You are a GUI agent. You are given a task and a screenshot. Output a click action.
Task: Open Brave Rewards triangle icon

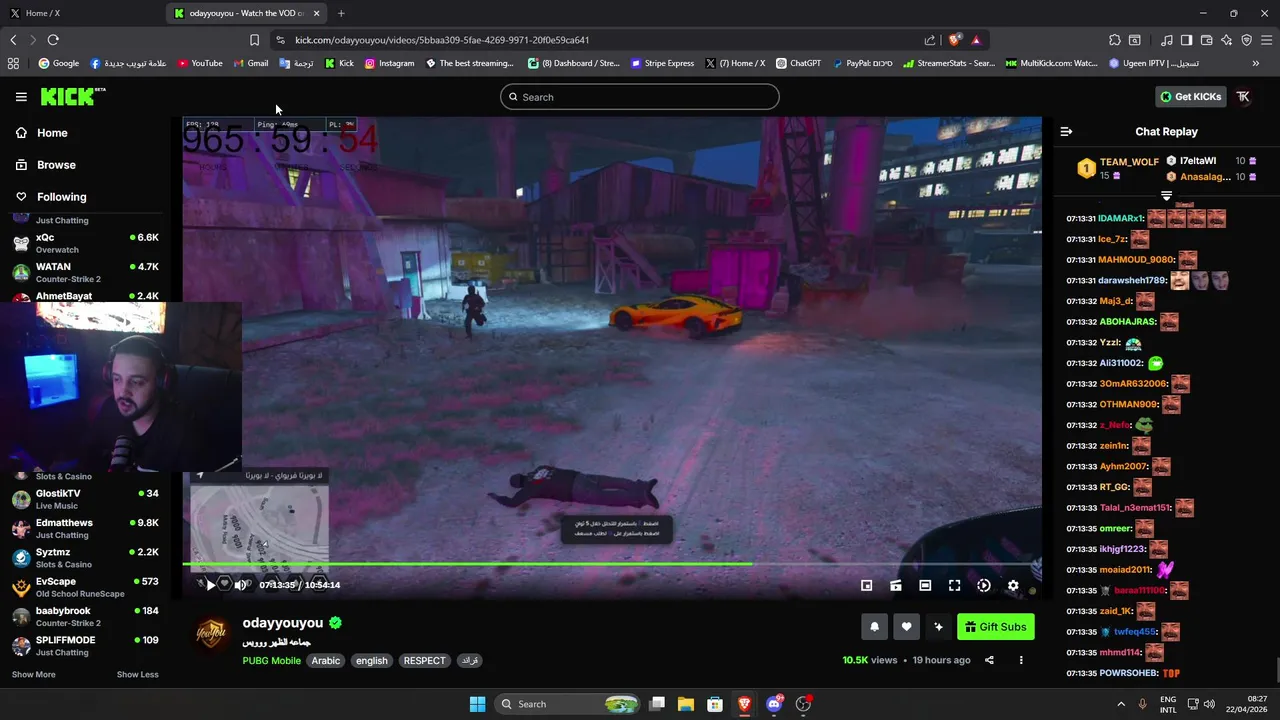click(976, 40)
